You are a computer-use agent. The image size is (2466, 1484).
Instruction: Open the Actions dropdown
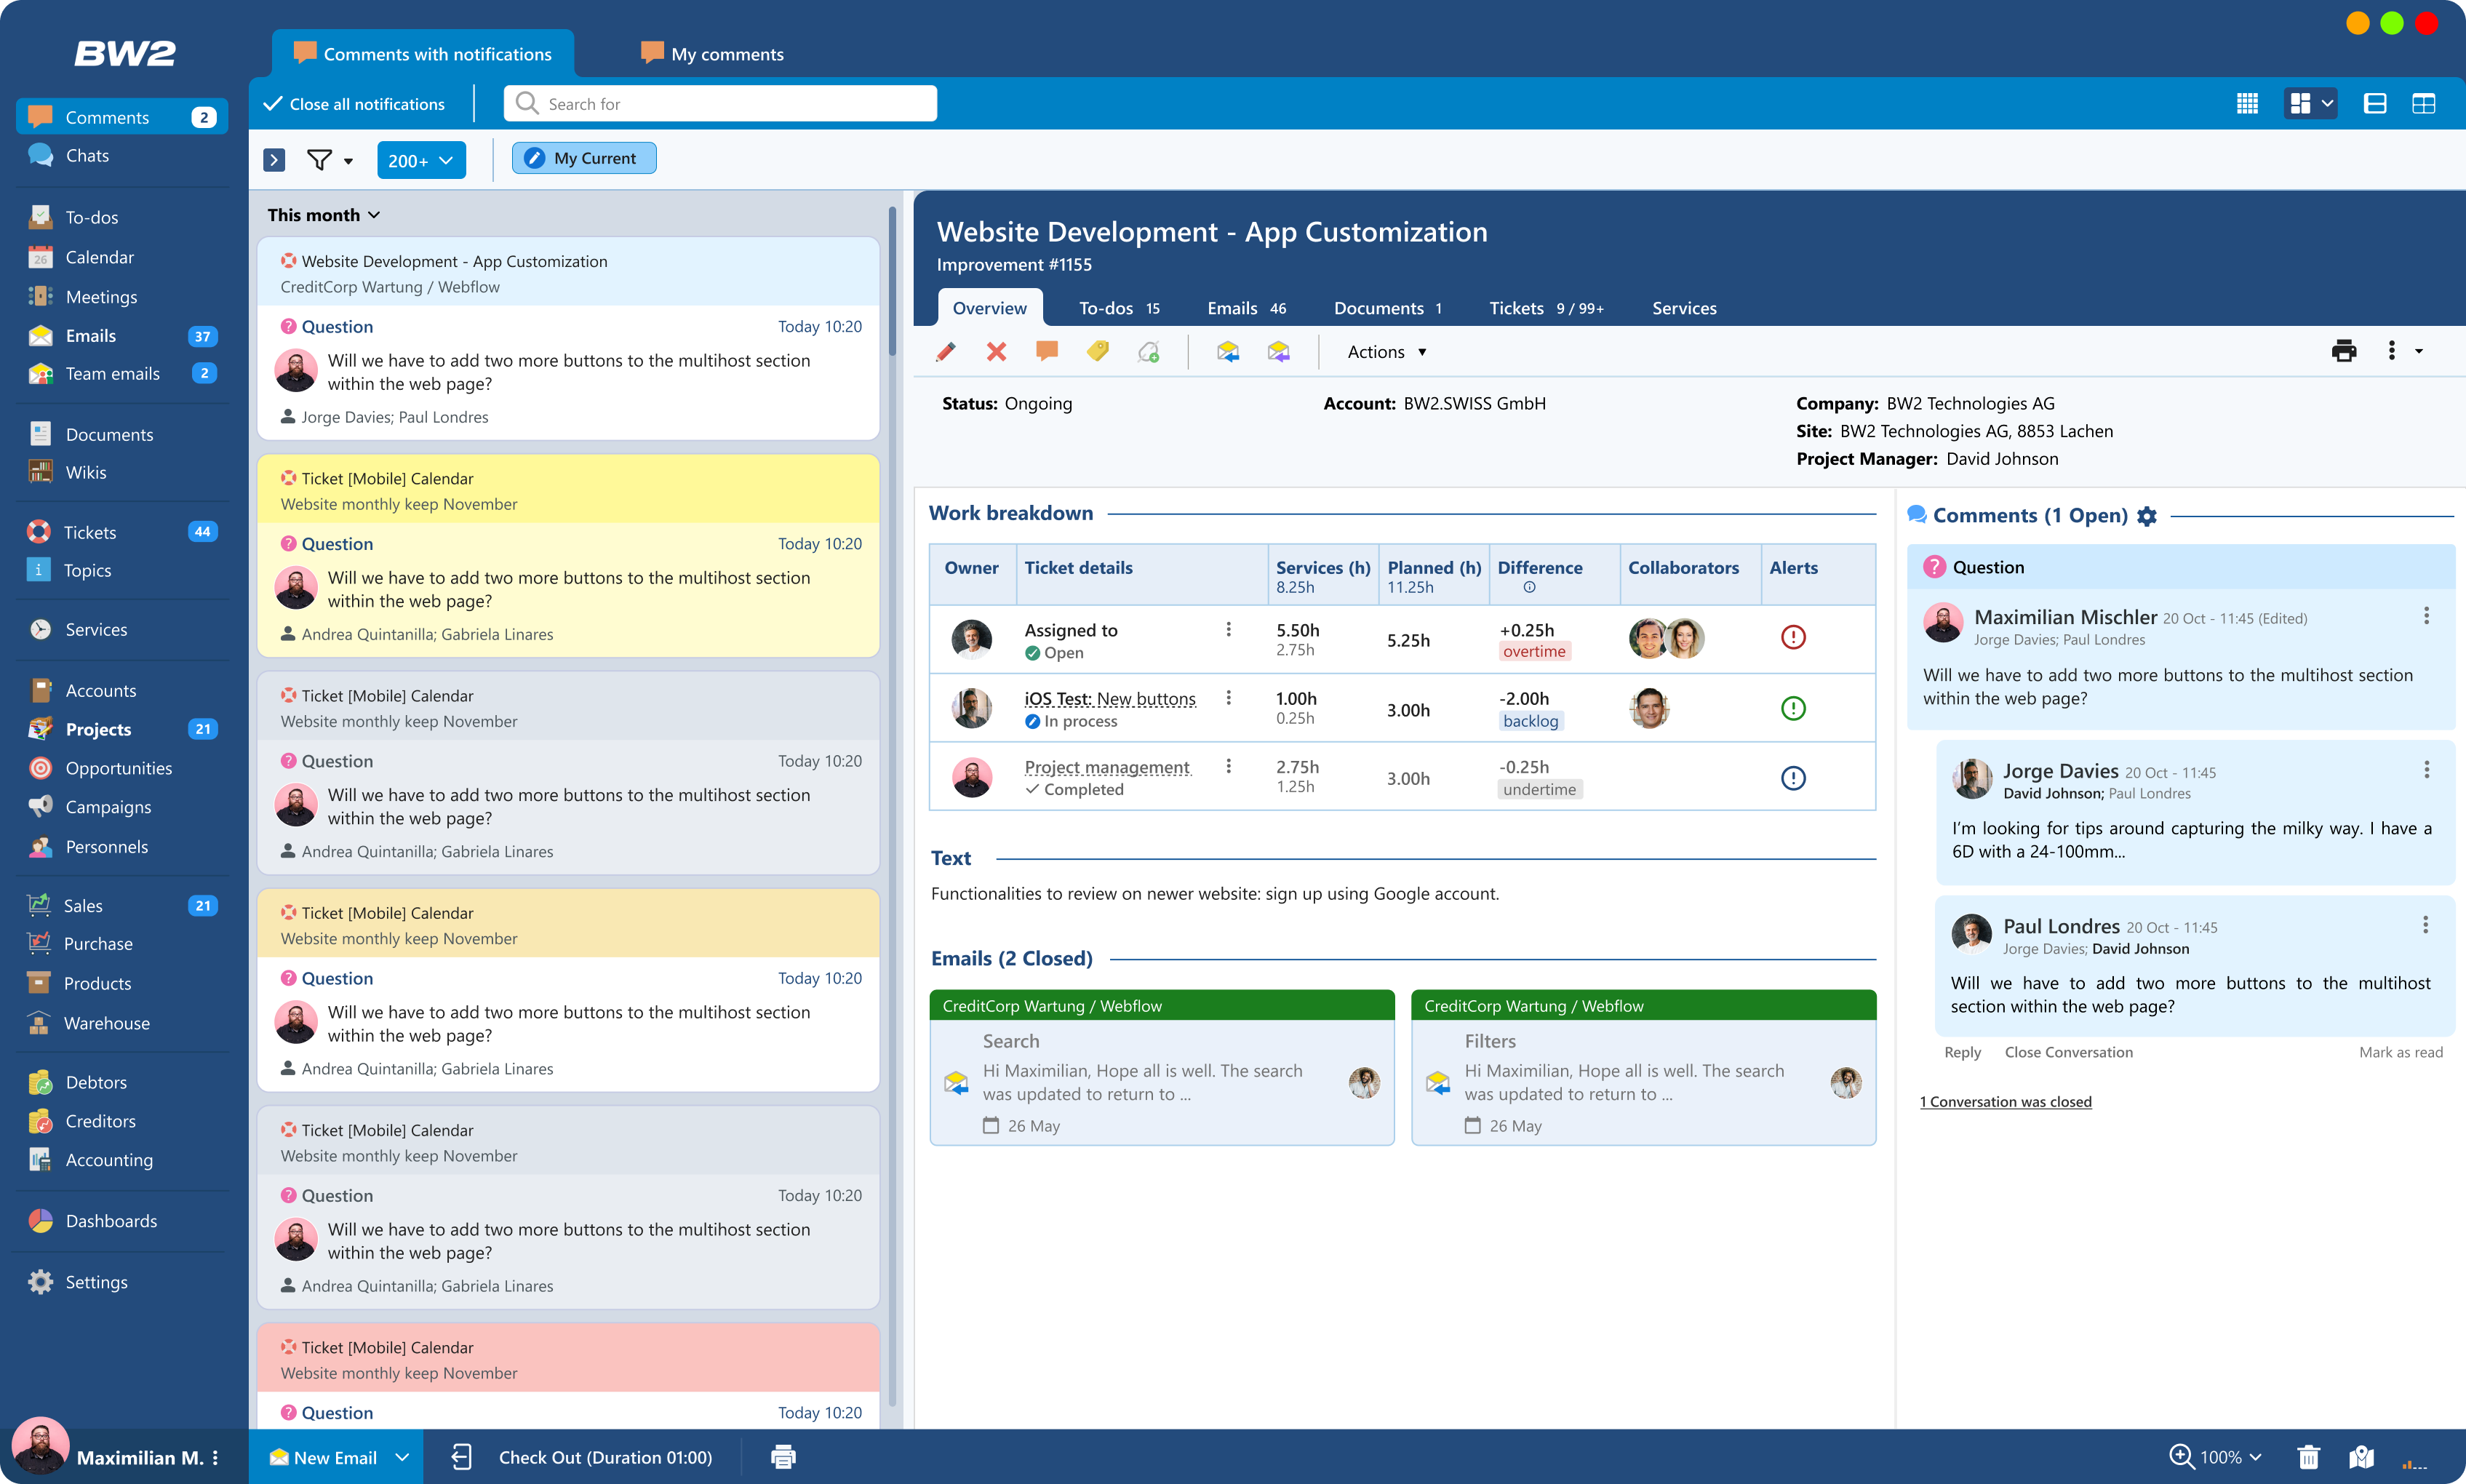[x=1387, y=352]
